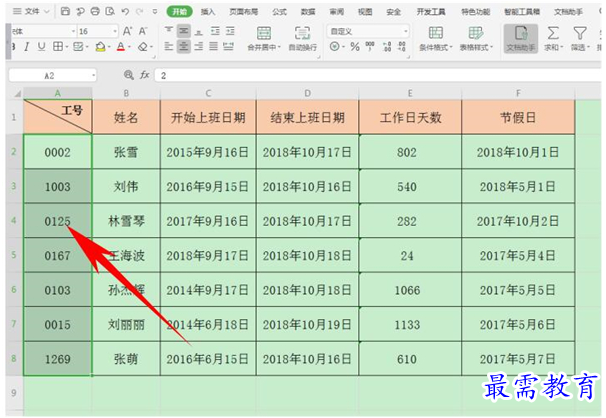
Task: Open the font size dropdown showing 16
Action: coord(115,31)
